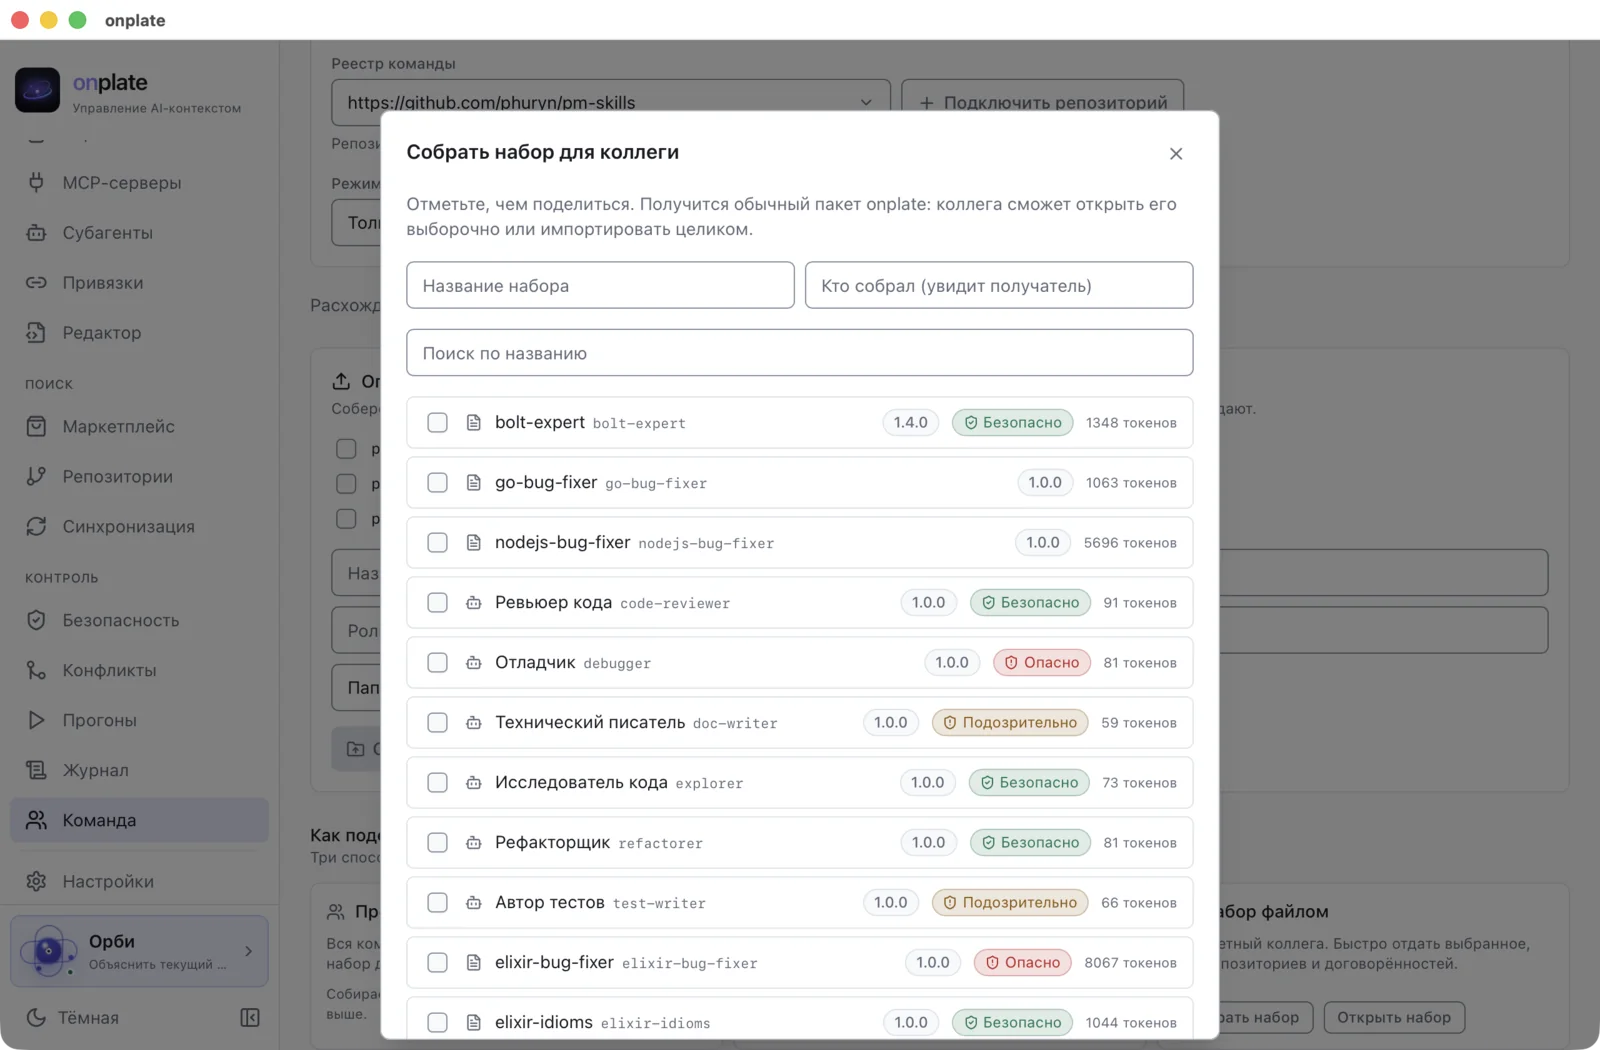Expand the Орби assistant chevron

point(249,951)
